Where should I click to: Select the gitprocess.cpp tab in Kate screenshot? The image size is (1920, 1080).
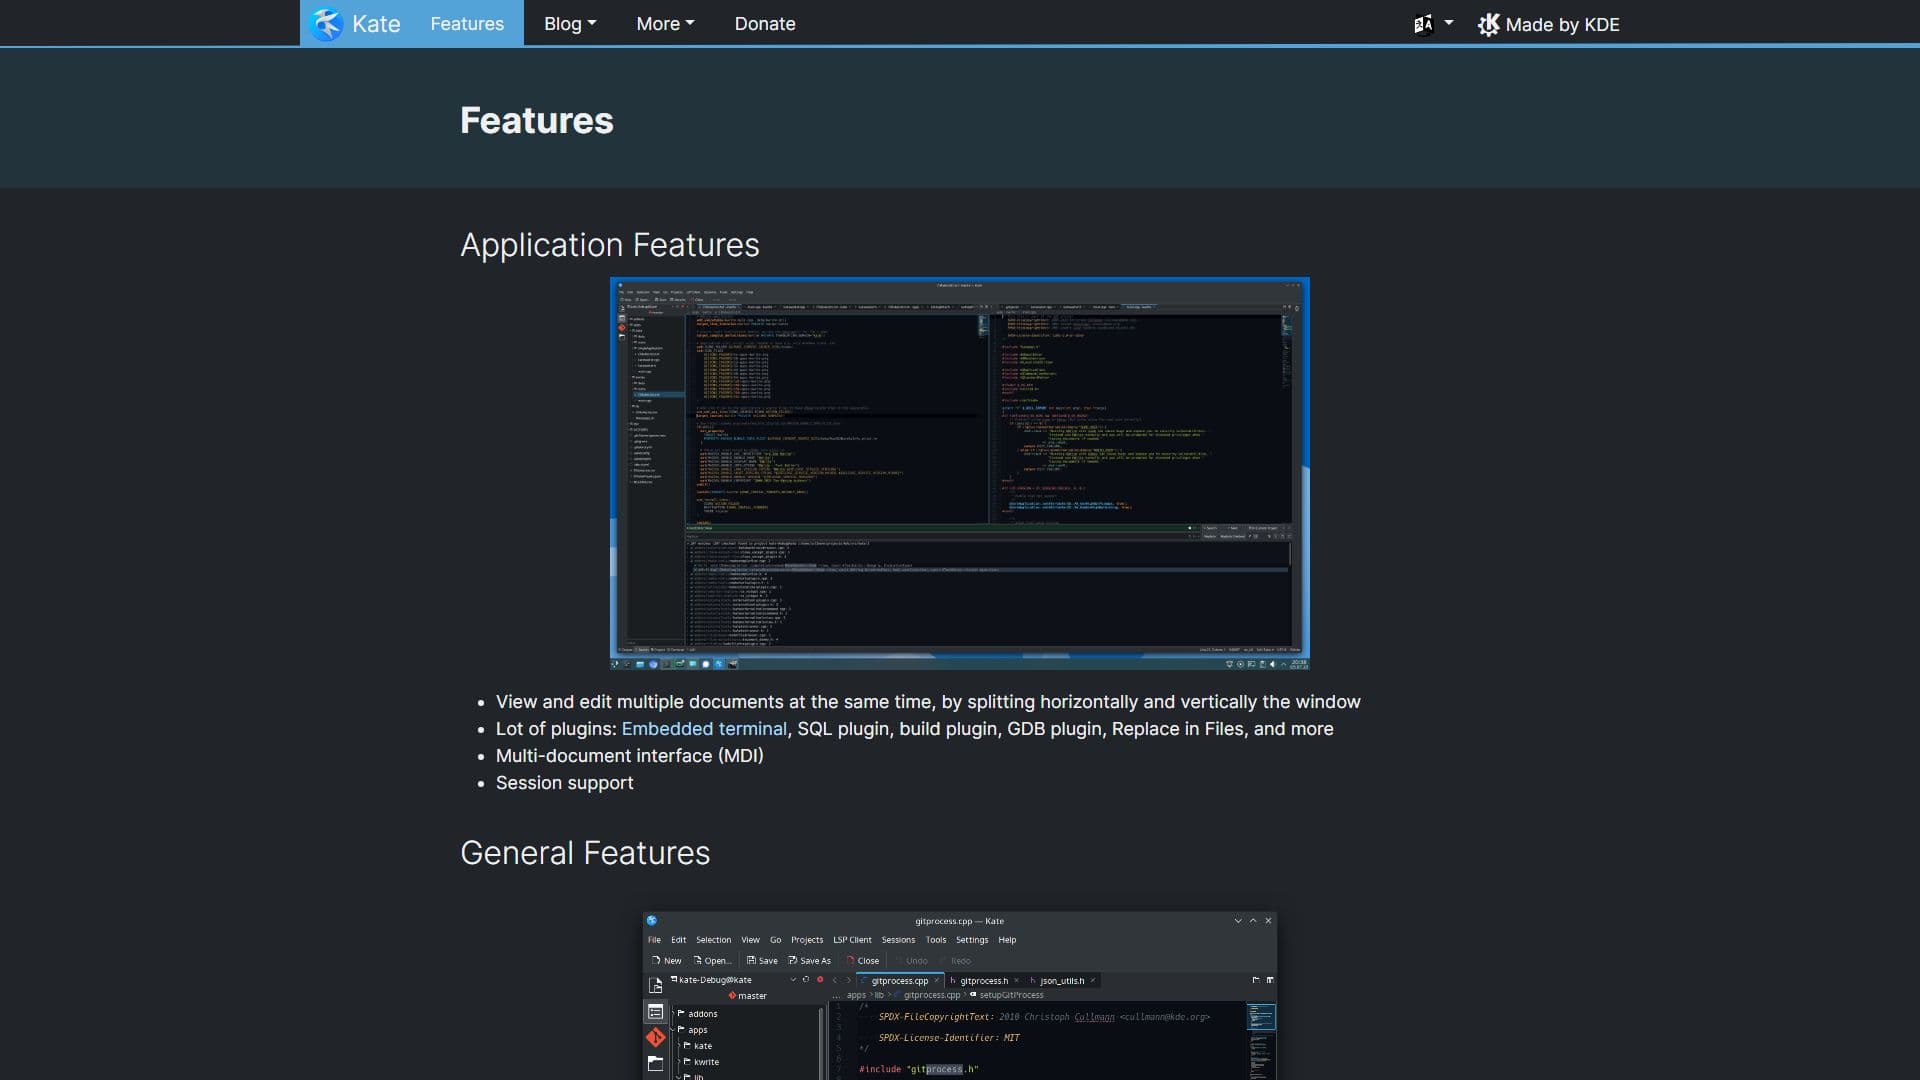click(x=899, y=981)
